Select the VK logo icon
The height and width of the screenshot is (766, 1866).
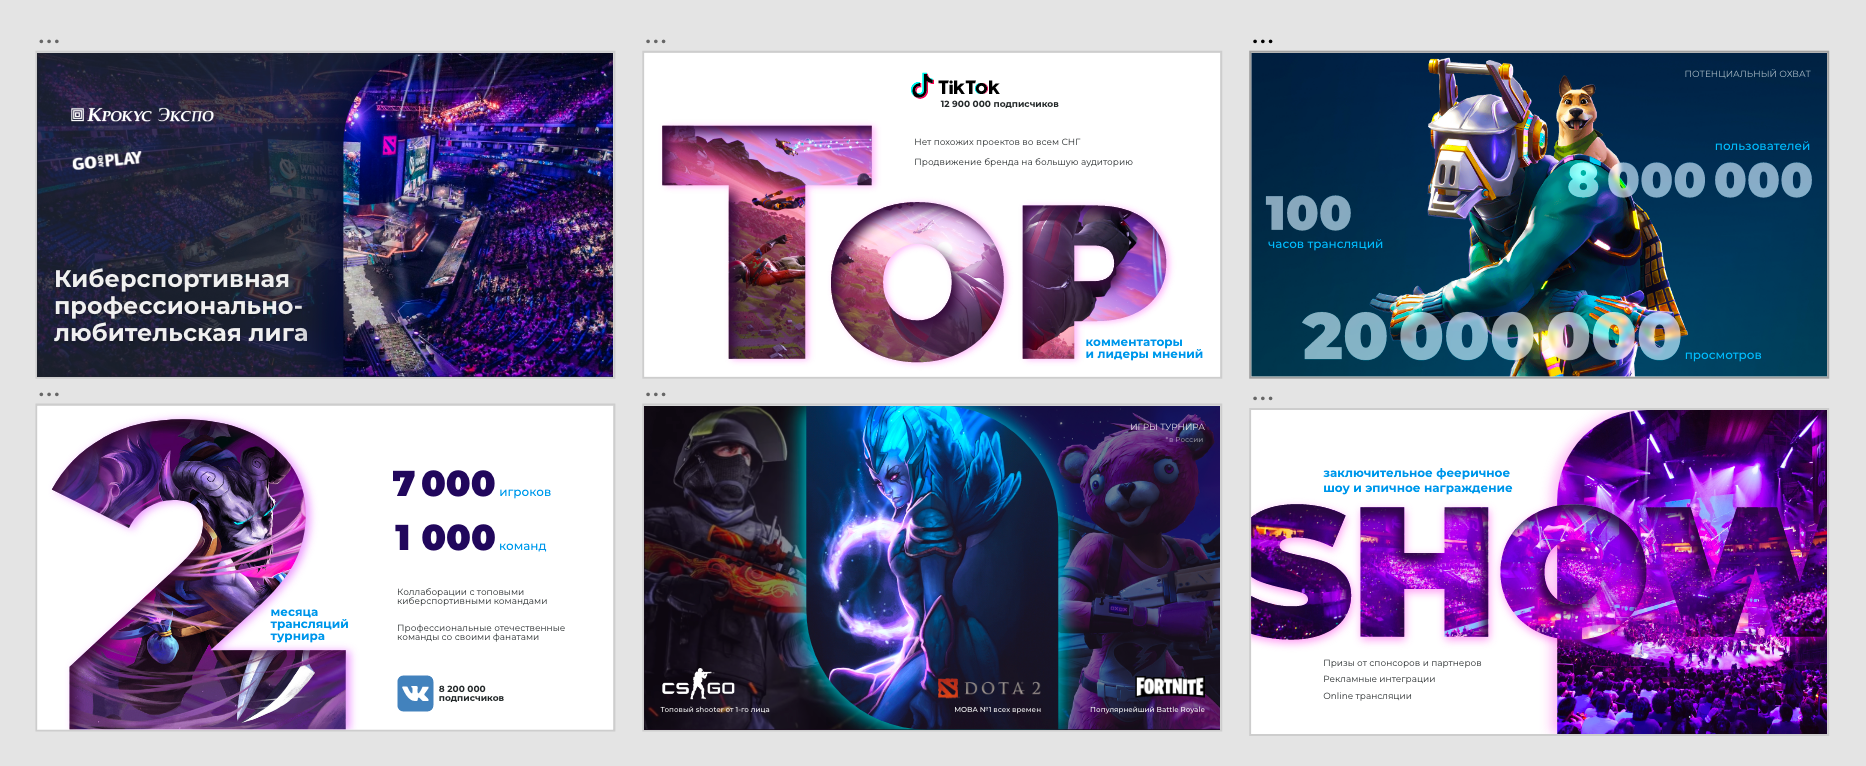point(415,693)
